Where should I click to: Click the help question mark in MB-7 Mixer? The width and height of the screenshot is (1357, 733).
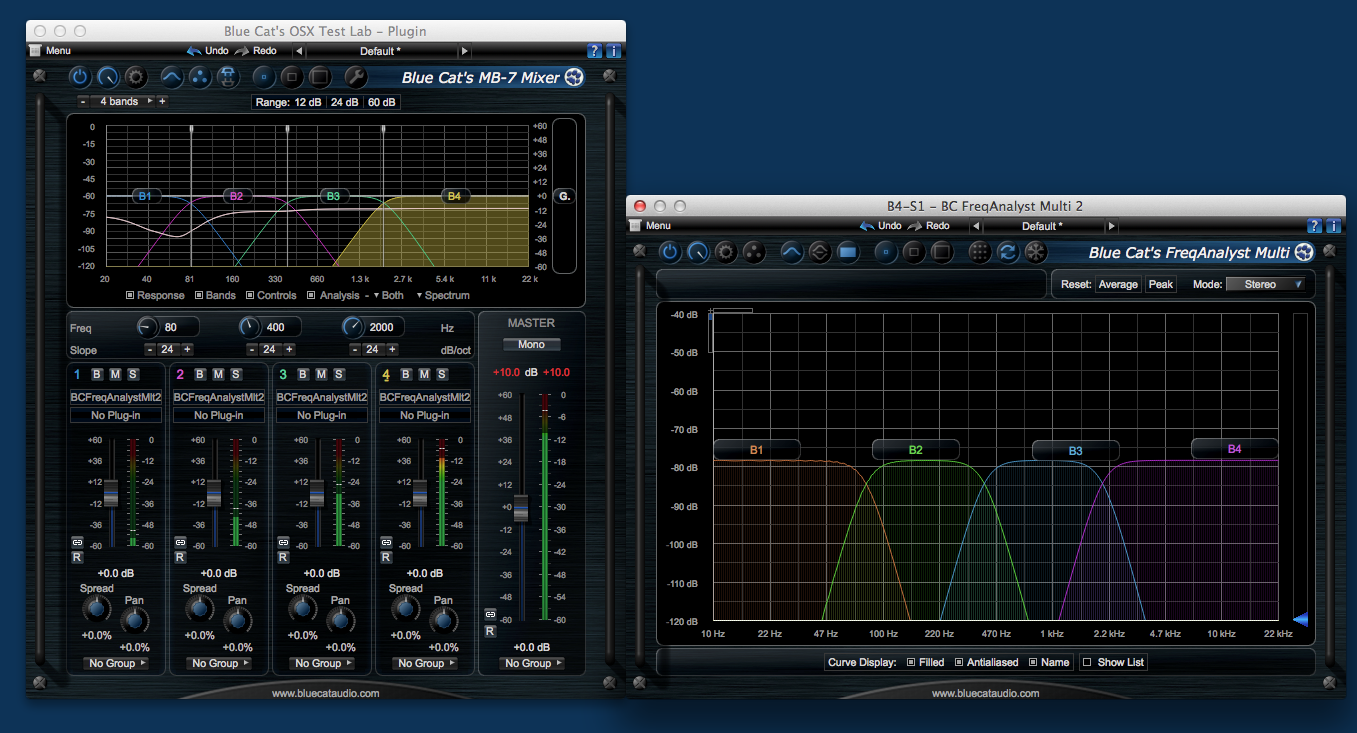pyautogui.click(x=596, y=50)
